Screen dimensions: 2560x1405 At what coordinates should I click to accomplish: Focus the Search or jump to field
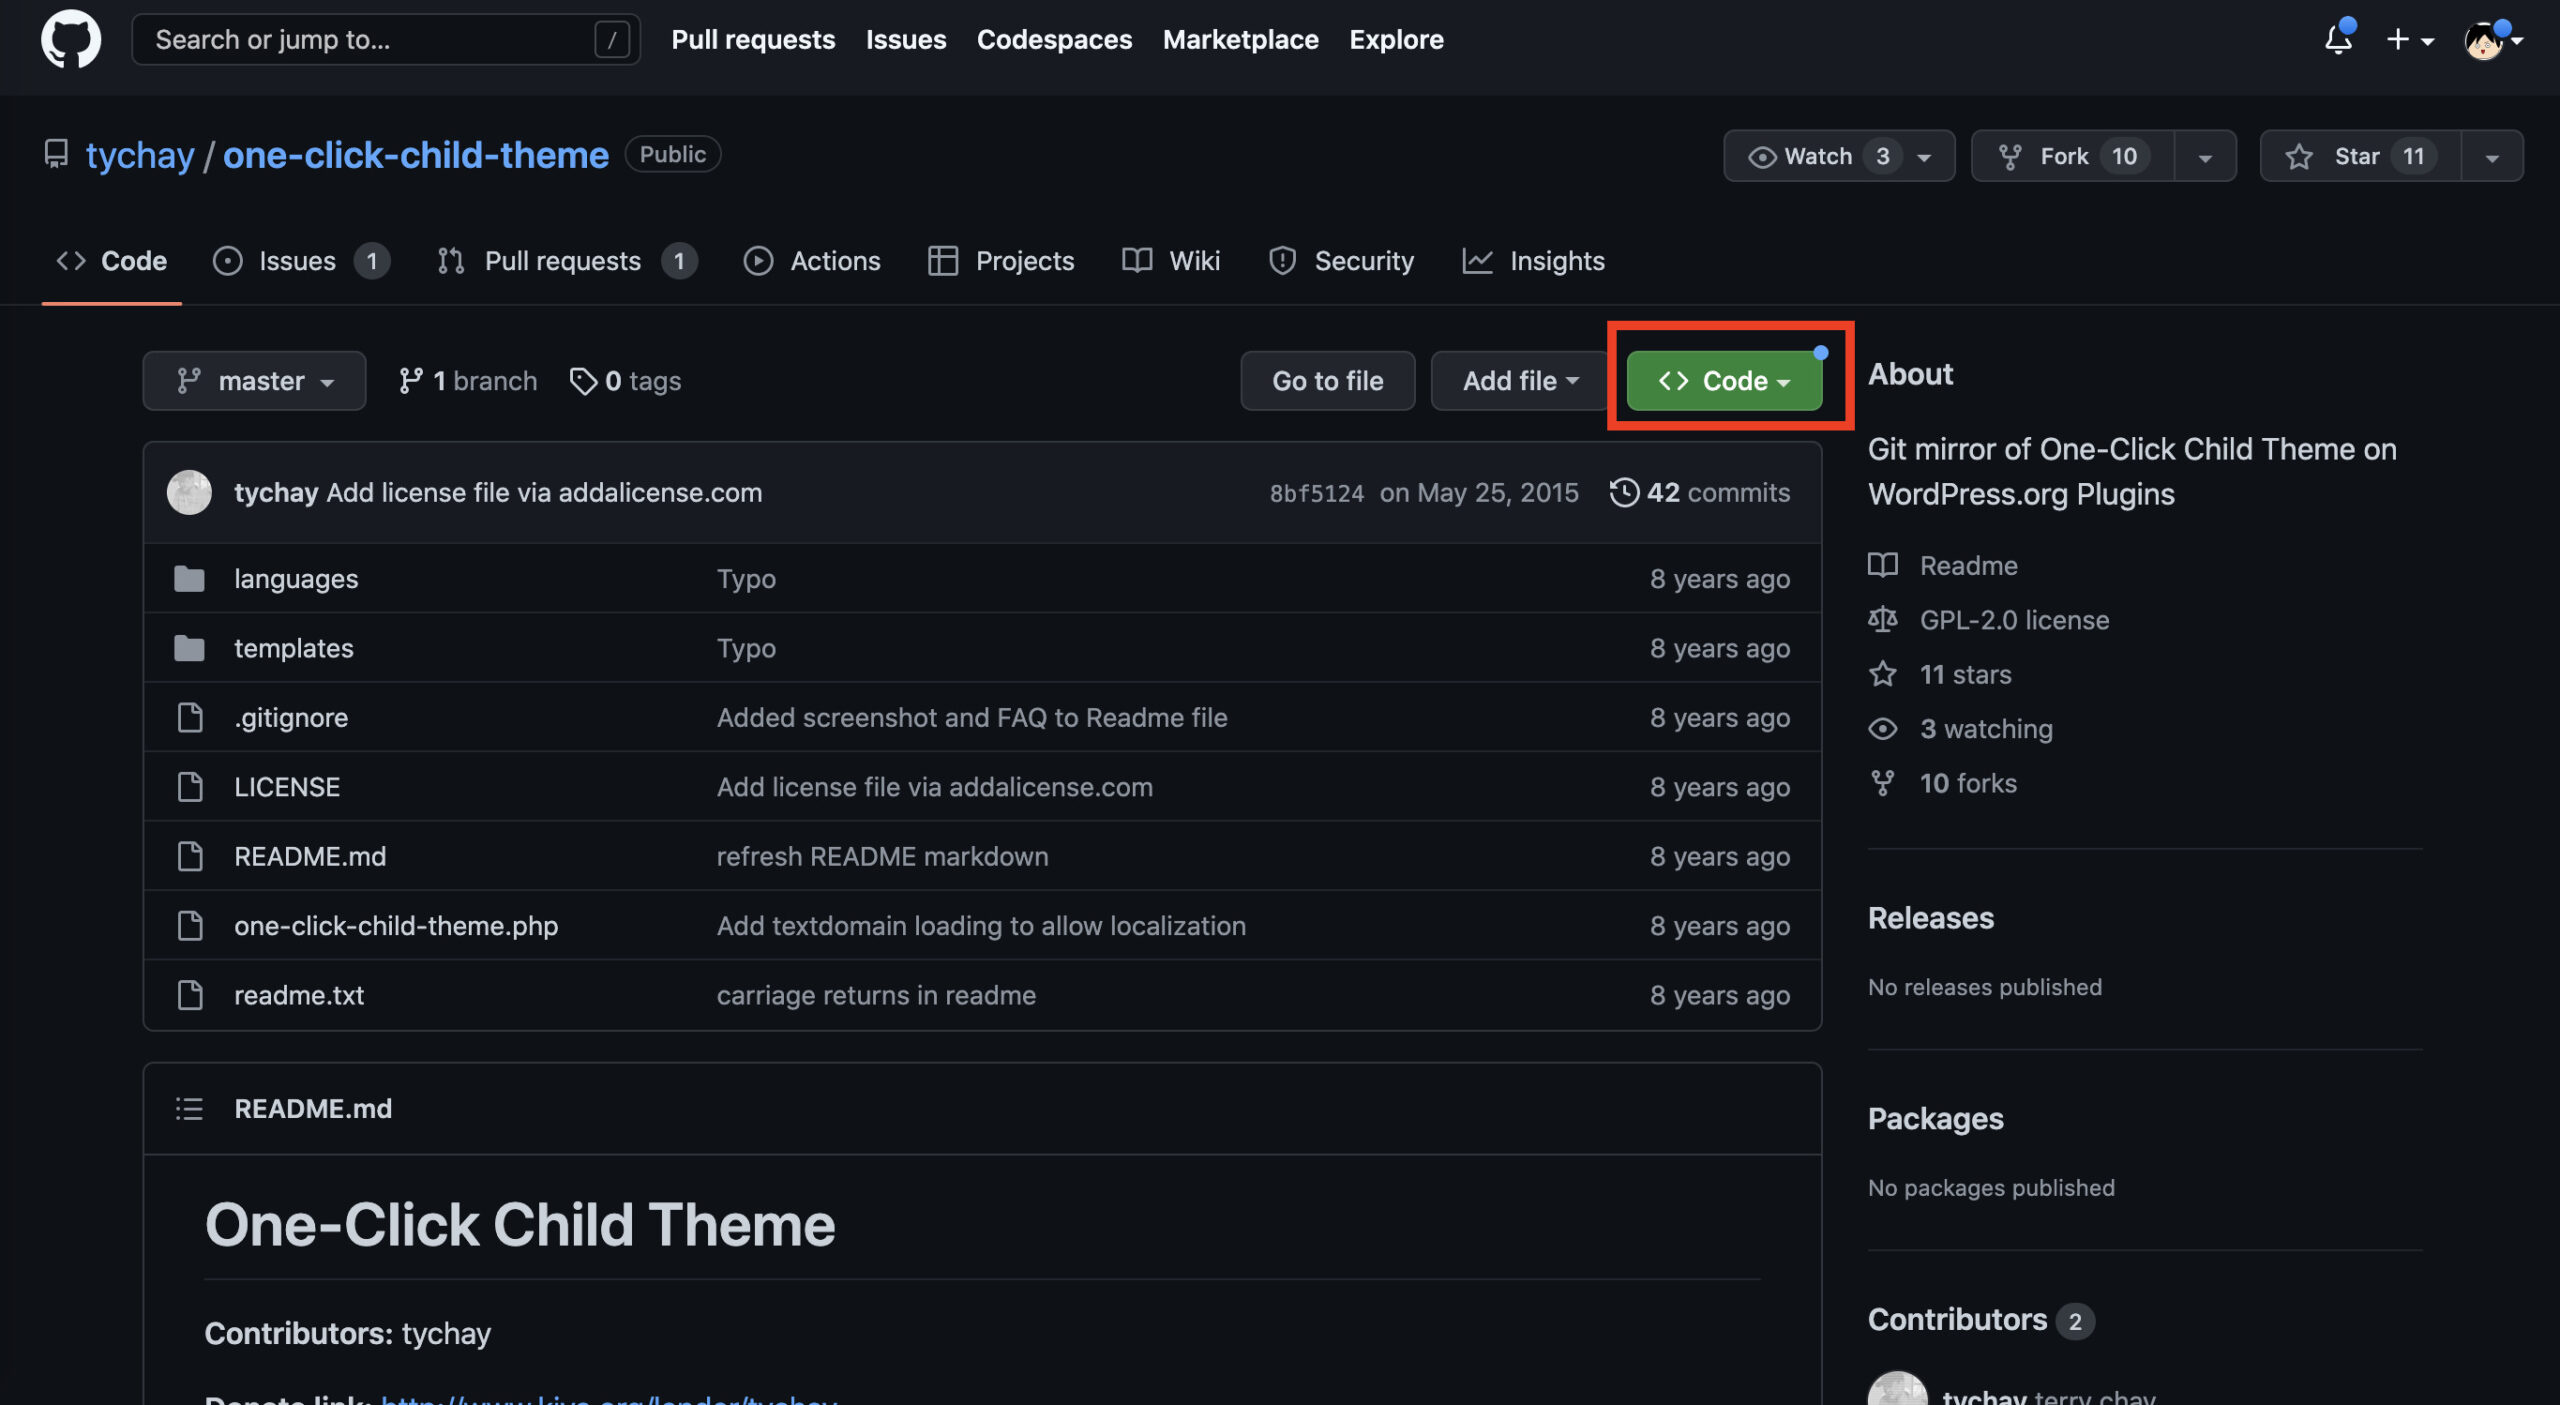pyautogui.click(x=386, y=39)
